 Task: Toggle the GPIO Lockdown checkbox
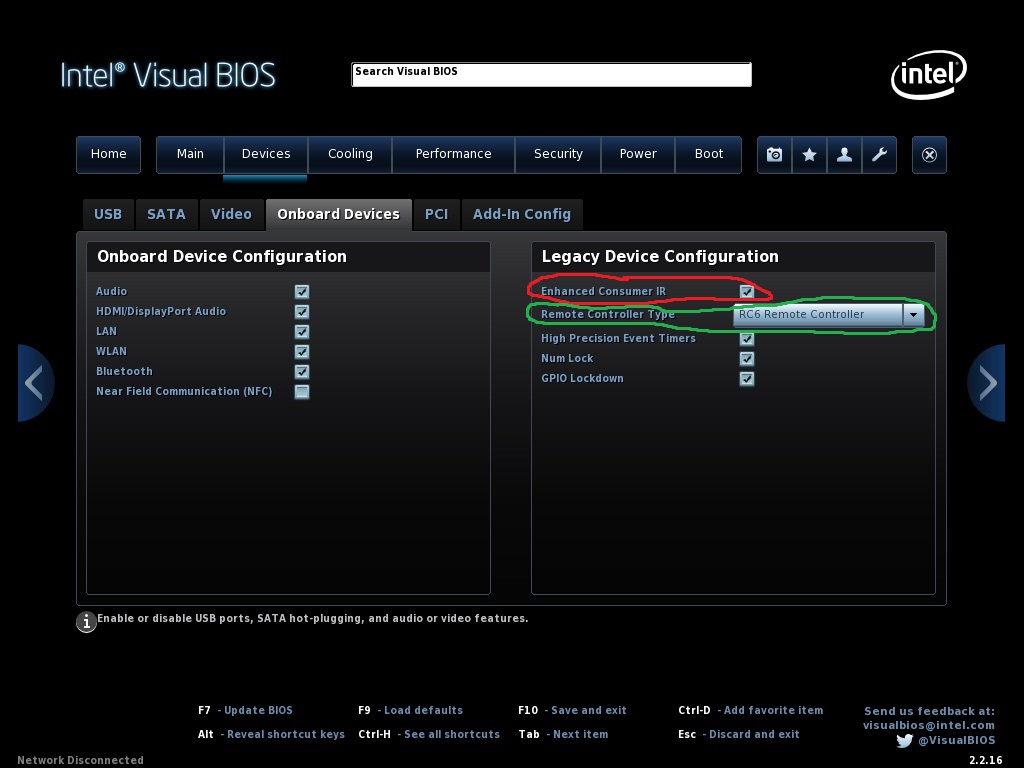747,379
